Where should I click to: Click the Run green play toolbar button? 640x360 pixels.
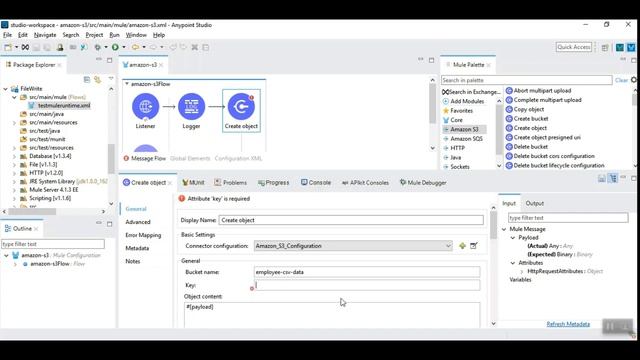(115, 47)
